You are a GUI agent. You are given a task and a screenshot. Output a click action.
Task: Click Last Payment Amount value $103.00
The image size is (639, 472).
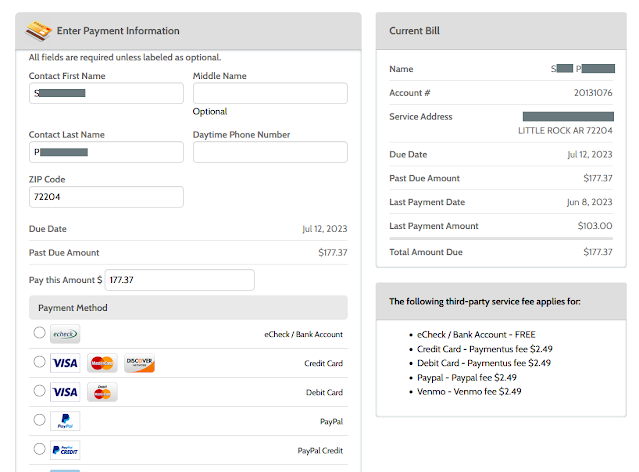point(595,226)
